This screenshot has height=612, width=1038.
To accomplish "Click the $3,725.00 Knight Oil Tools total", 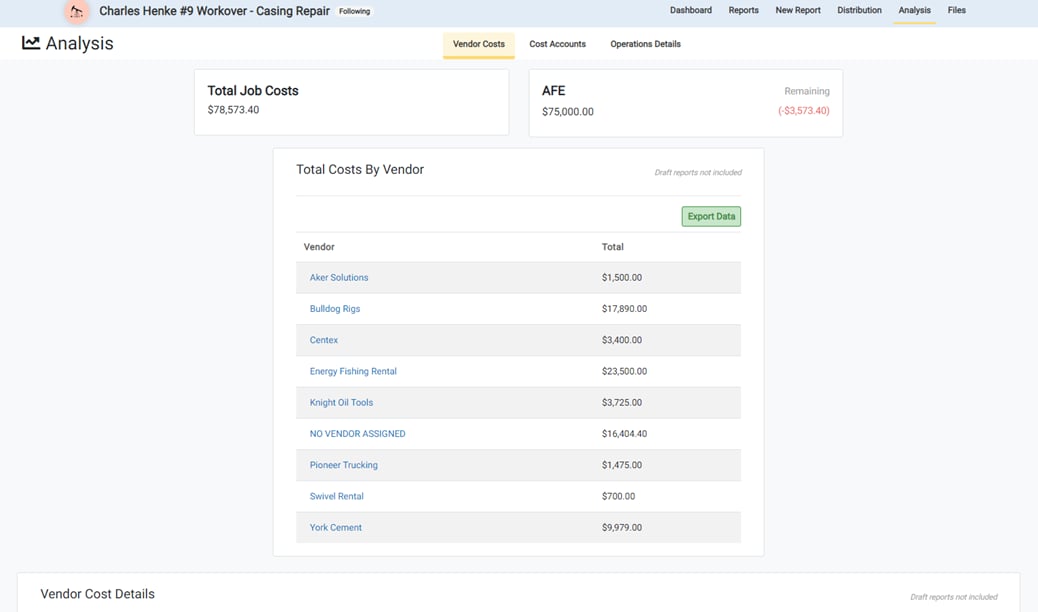I will coord(622,403).
